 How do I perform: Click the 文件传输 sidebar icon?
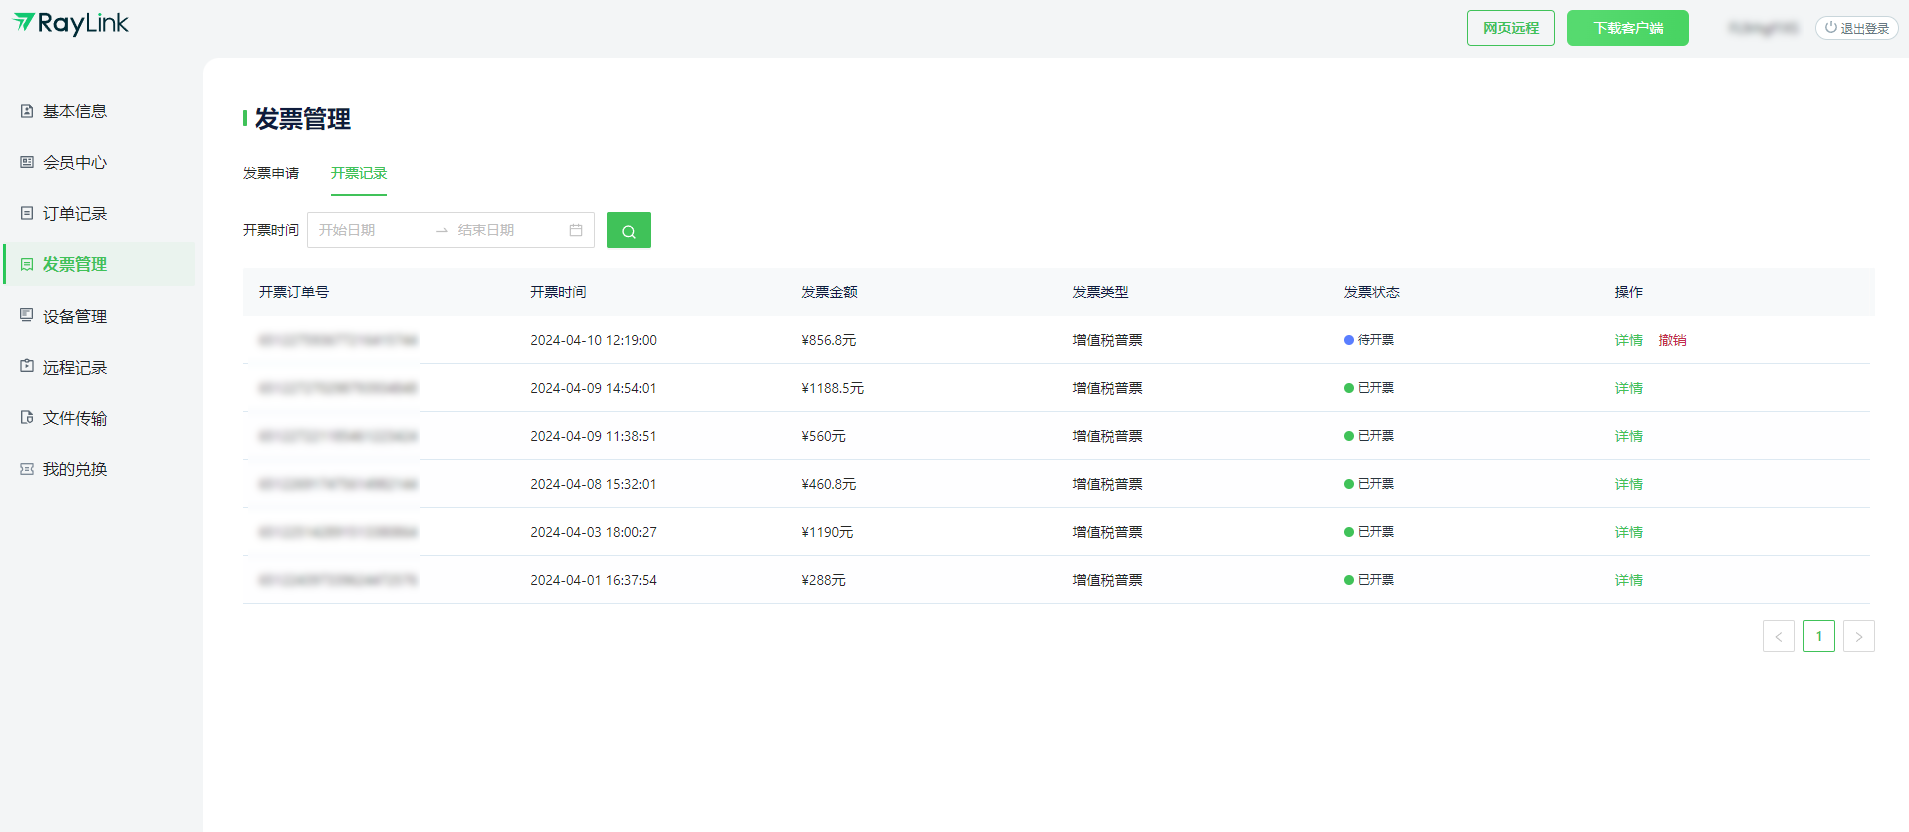(x=27, y=417)
